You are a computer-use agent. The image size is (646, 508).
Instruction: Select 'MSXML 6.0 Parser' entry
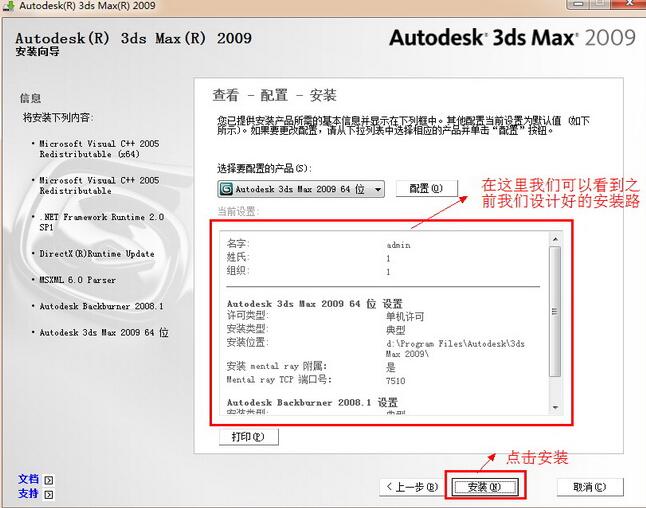(77, 280)
